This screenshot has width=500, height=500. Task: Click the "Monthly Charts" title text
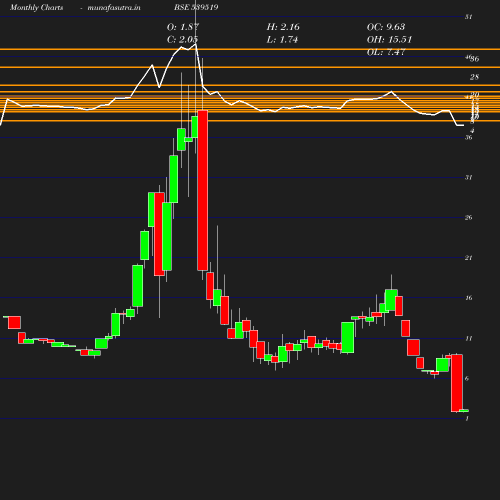pos(37,7)
